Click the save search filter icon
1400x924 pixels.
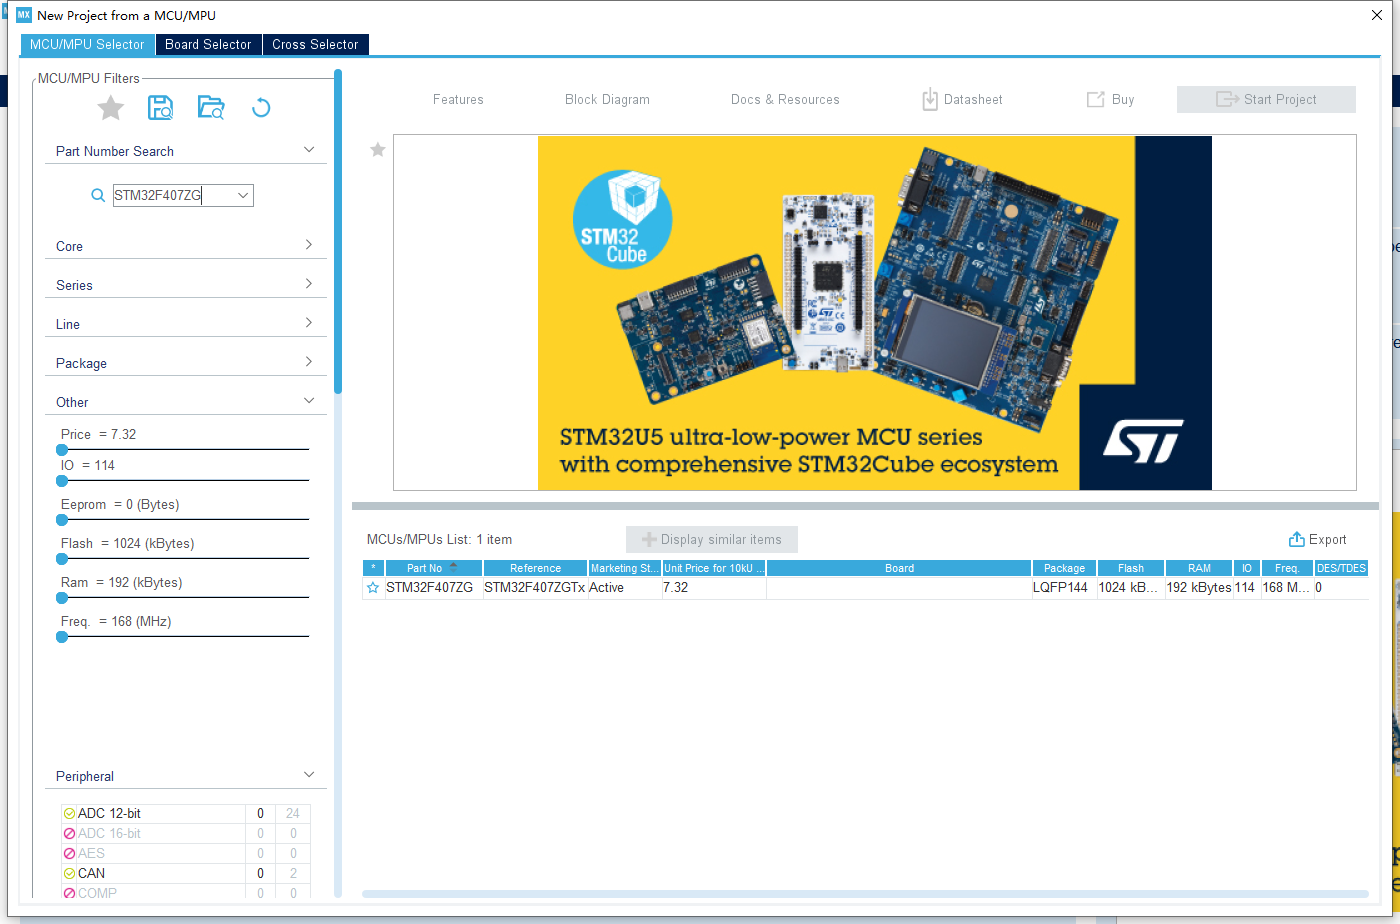(x=160, y=108)
